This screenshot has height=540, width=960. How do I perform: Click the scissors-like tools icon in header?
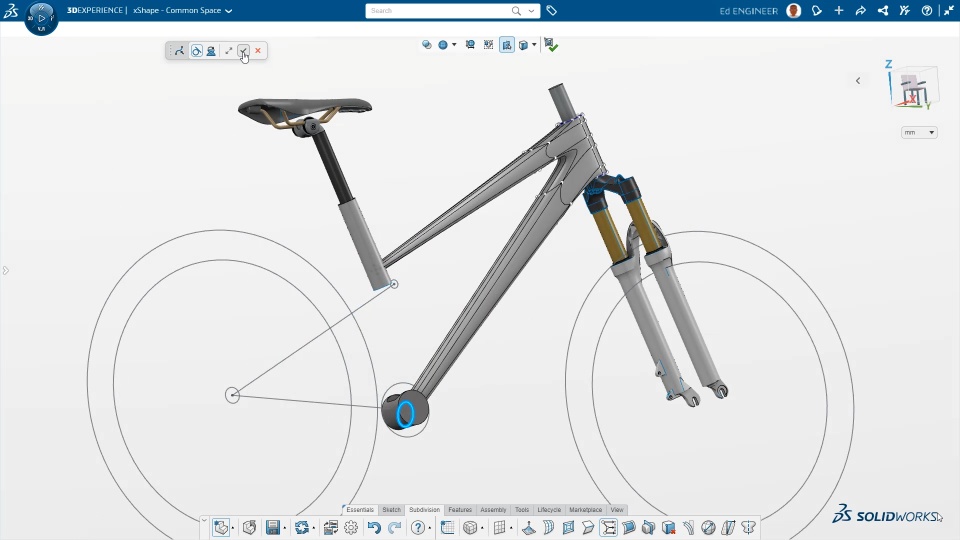[904, 10]
